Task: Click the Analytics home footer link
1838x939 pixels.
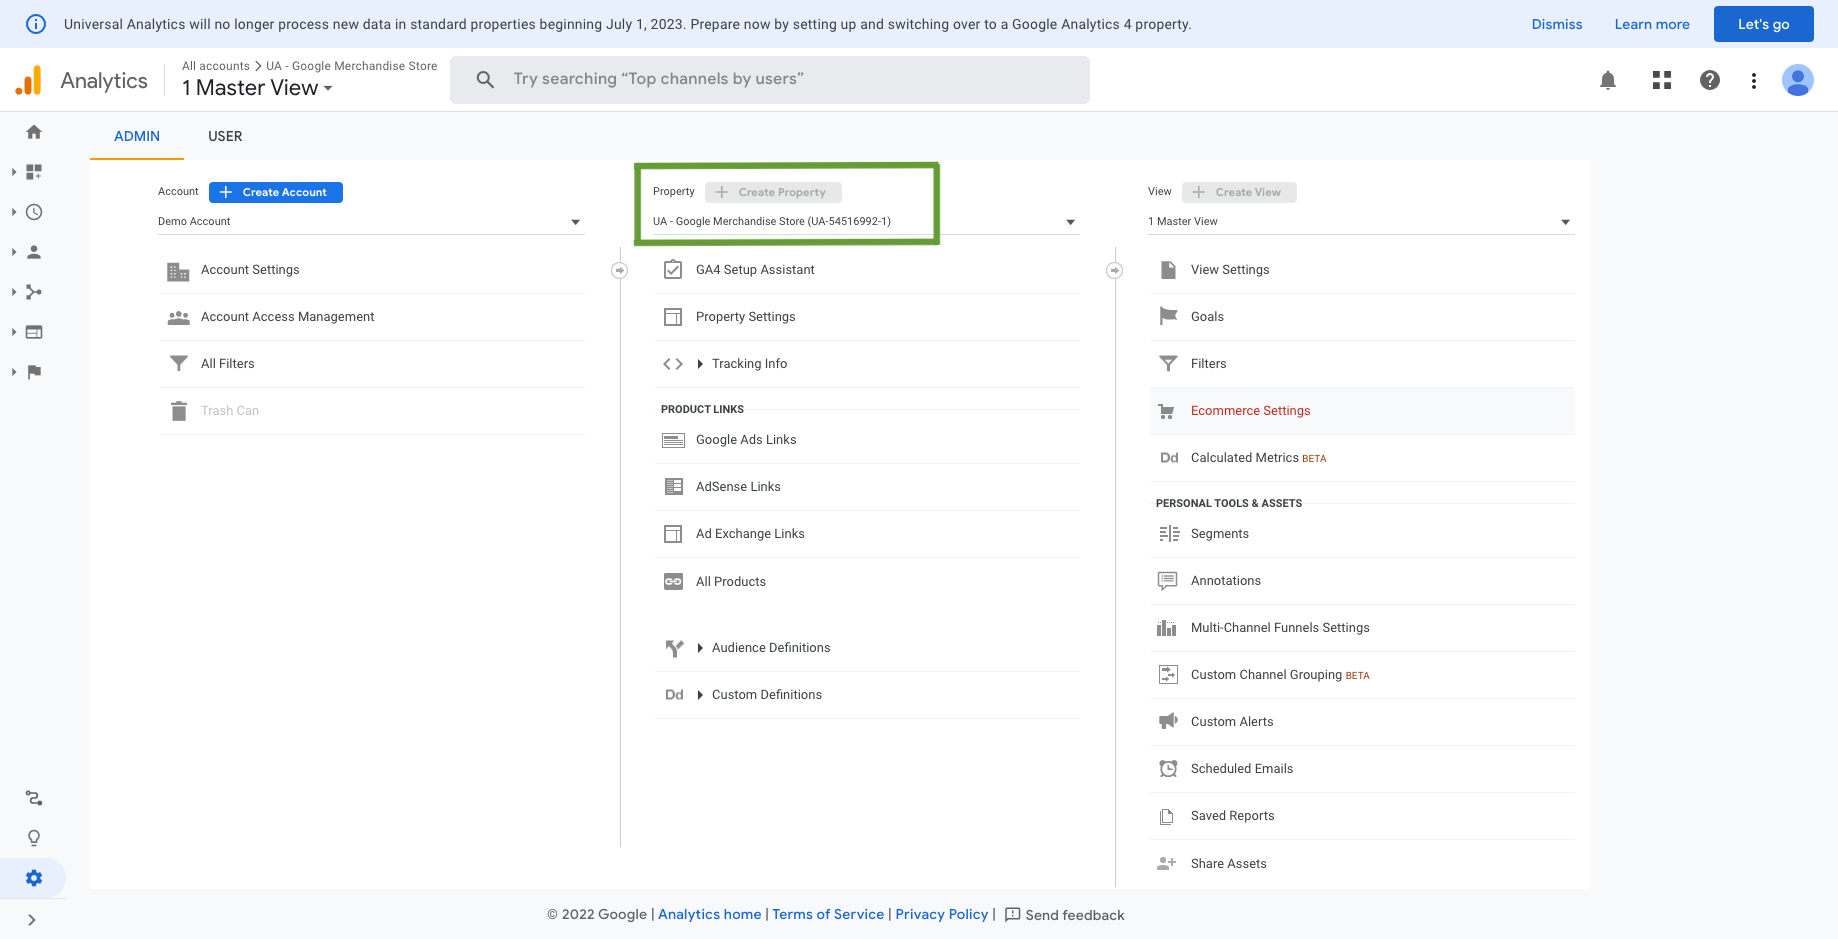Action: pos(710,914)
